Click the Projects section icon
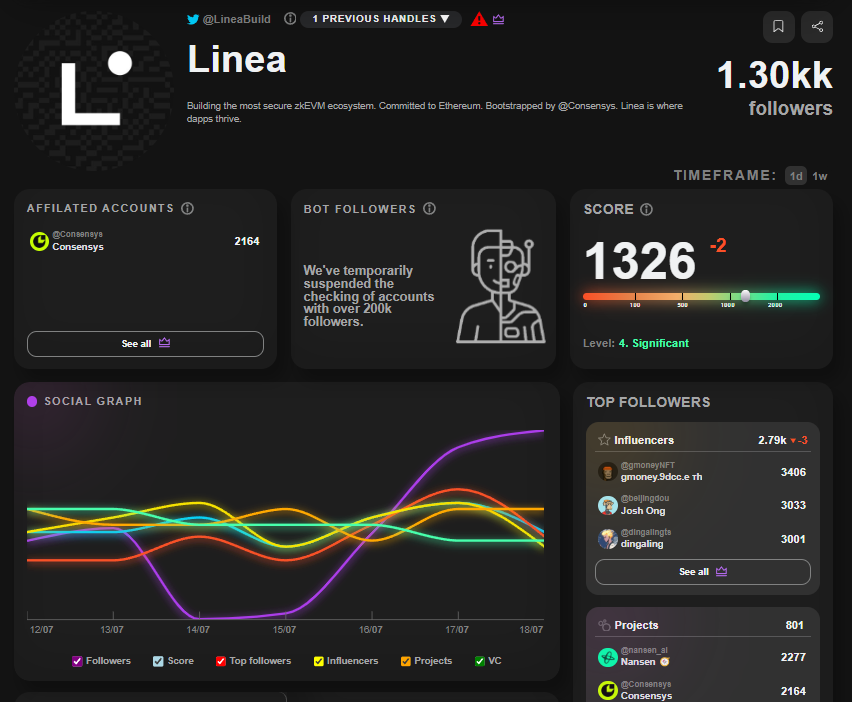Image resolution: width=852 pixels, height=702 pixels. (604, 625)
